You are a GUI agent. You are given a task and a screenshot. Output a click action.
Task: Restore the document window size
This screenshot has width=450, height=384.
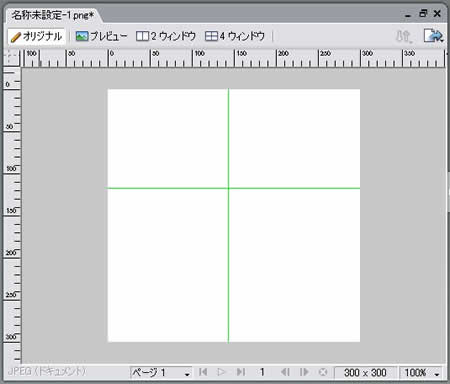[x=423, y=14]
